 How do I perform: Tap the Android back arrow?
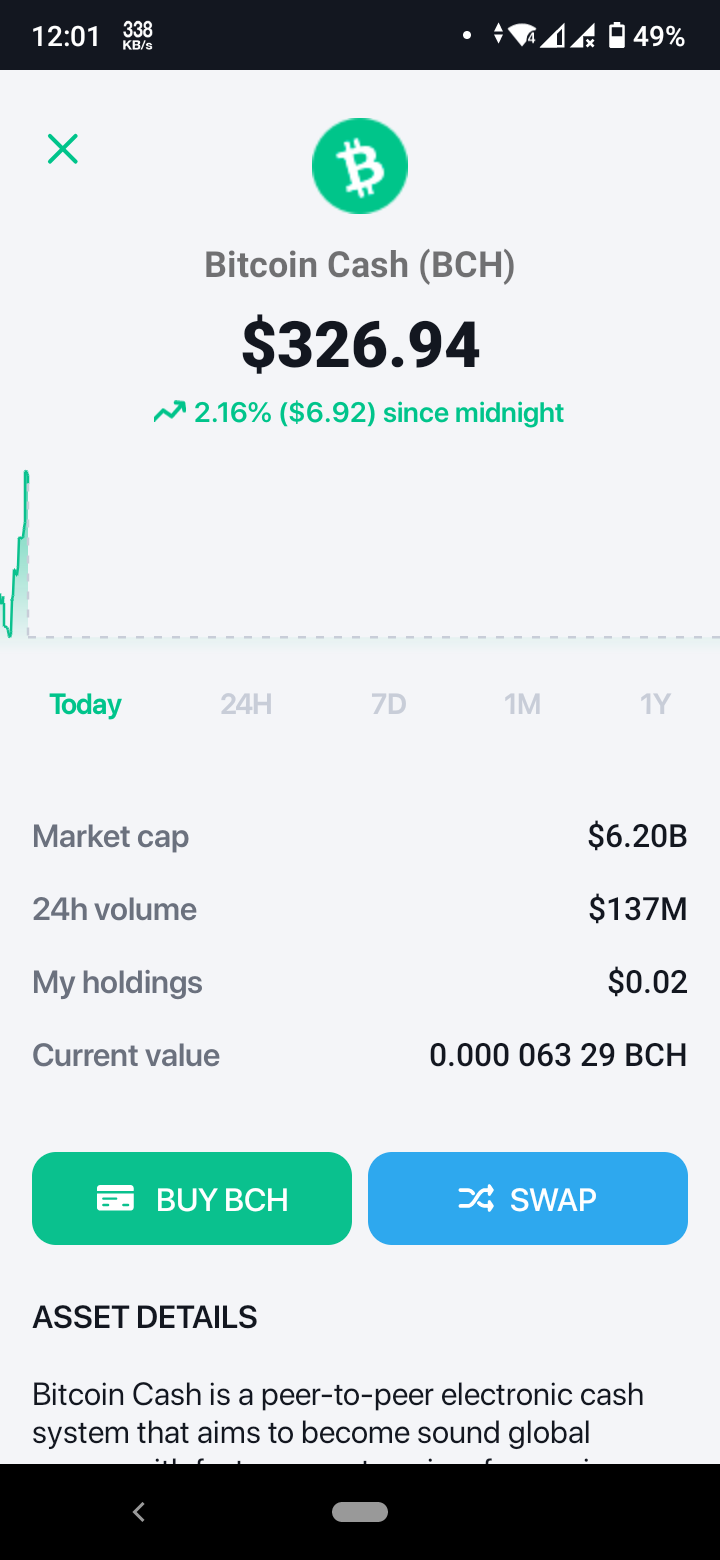(139, 1512)
